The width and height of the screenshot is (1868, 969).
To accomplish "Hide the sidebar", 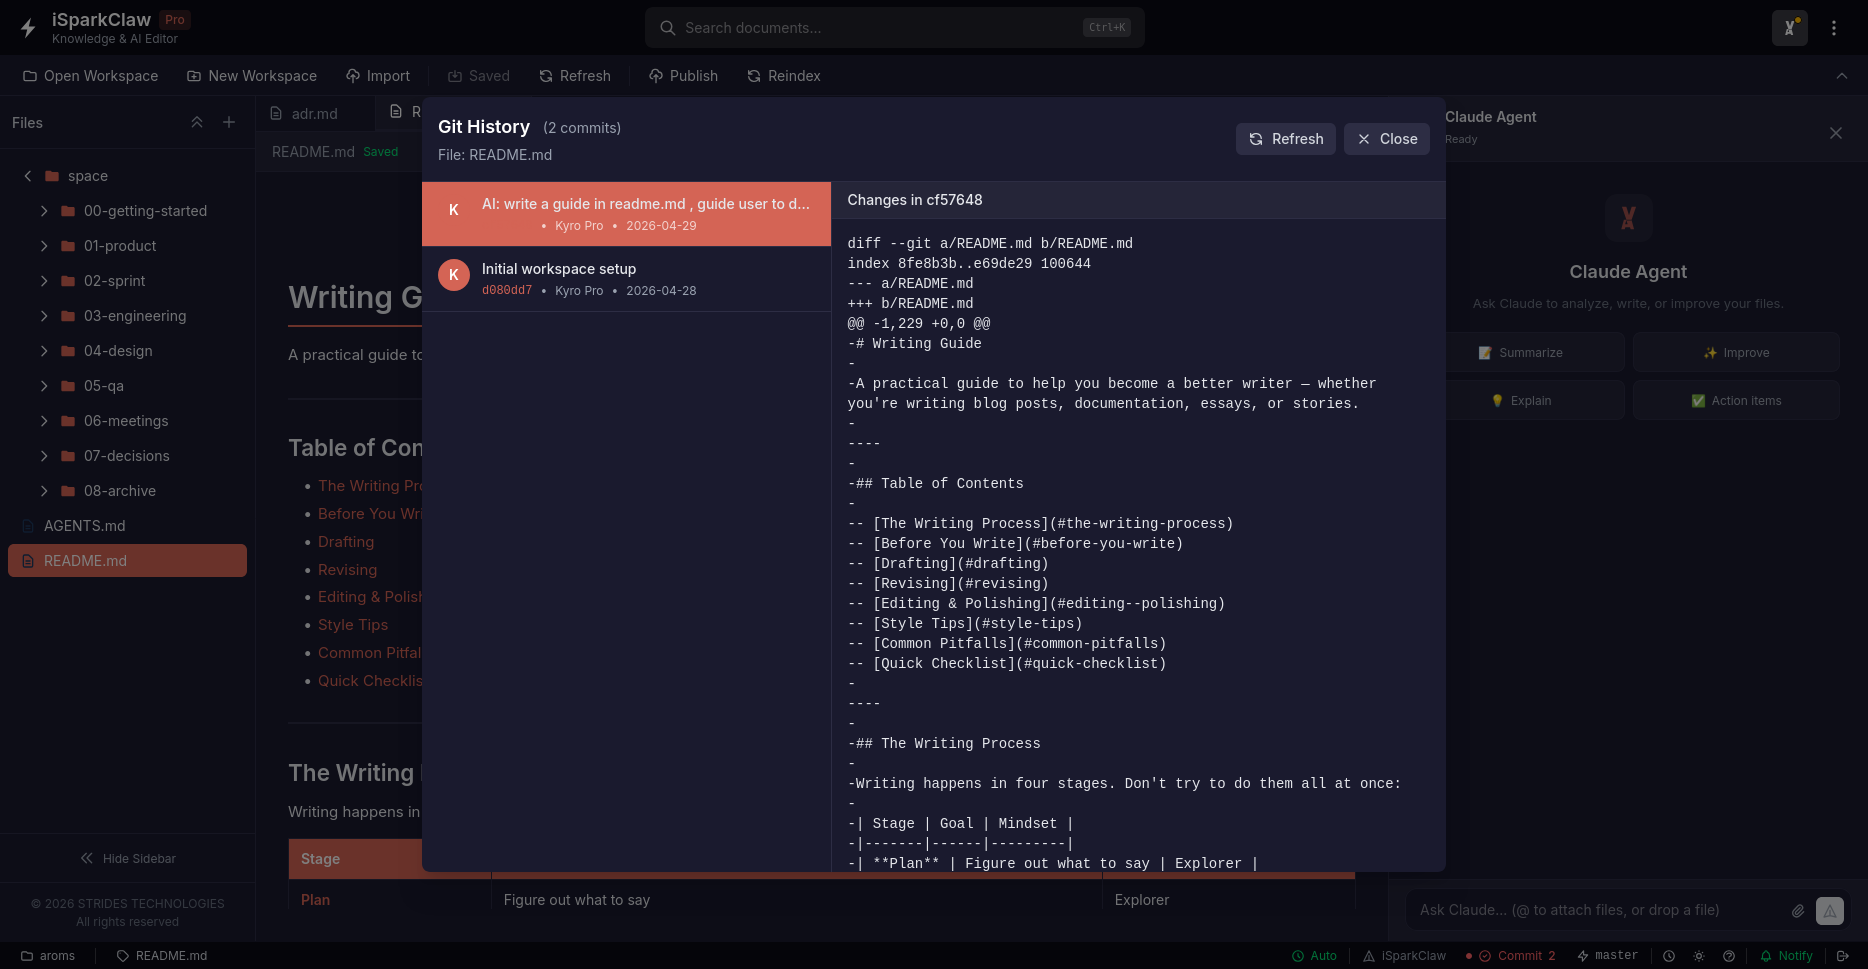I will coord(127,858).
